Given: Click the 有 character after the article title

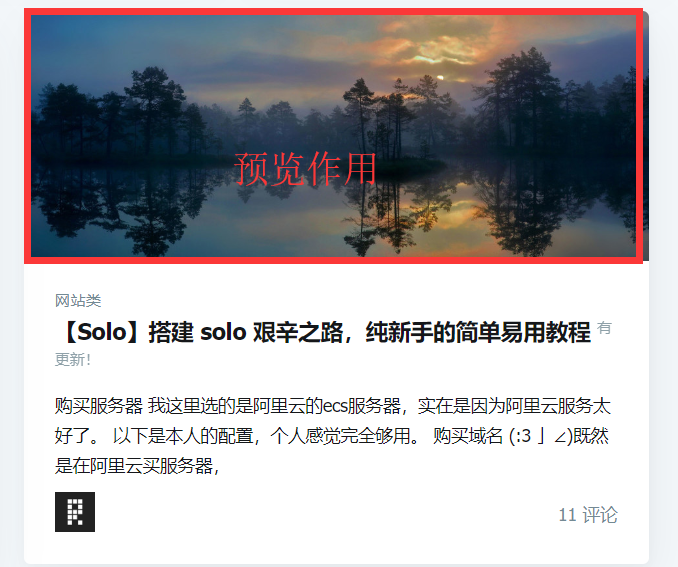Looking at the screenshot, I should [x=604, y=328].
